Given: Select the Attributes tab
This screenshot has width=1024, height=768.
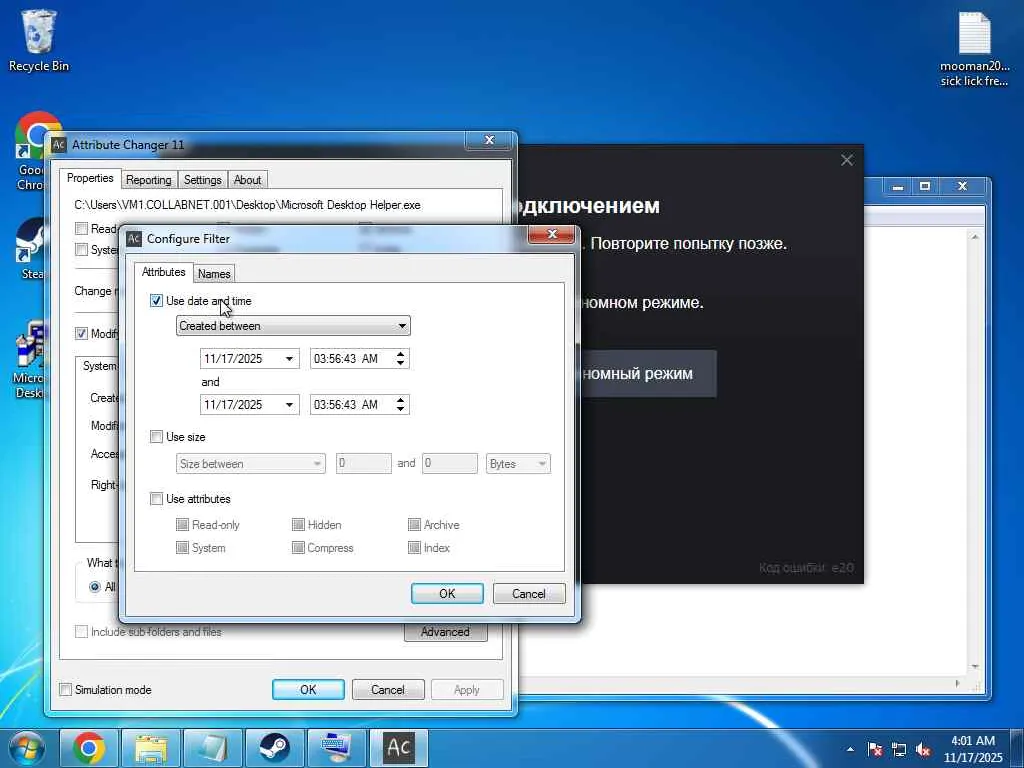Looking at the screenshot, I should click(163, 272).
